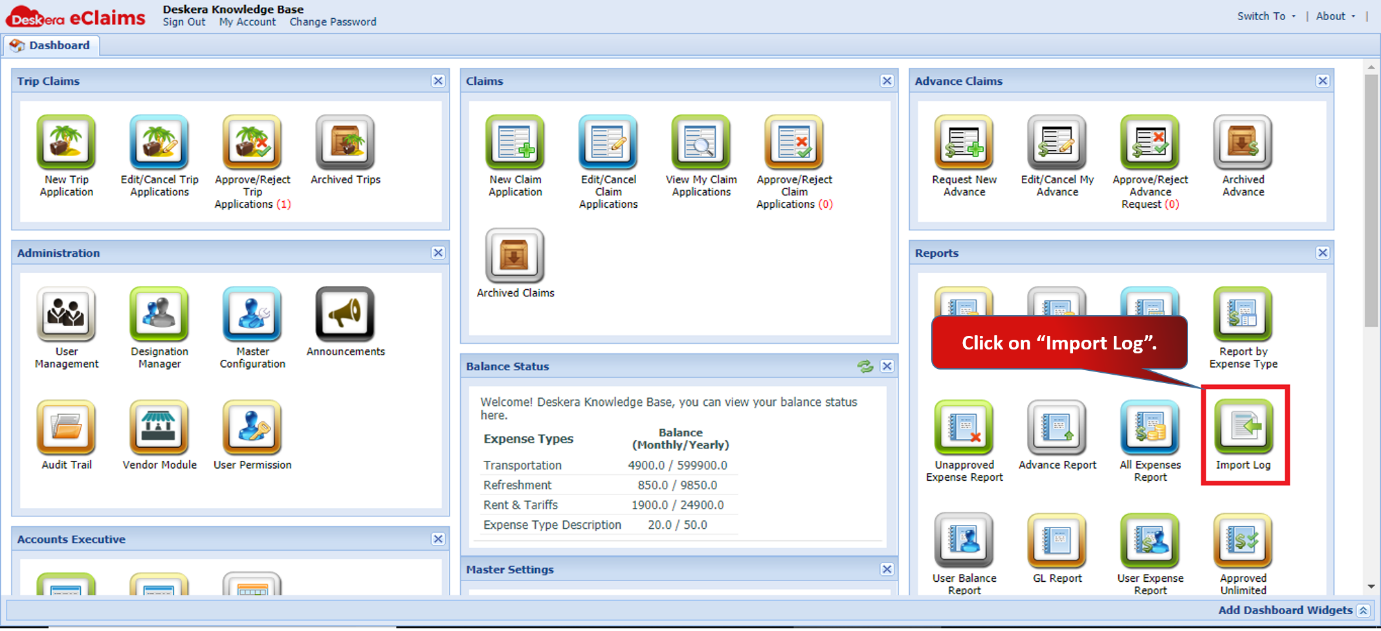Click the Change Password link
This screenshot has height=631, width=1381.
pos(333,22)
